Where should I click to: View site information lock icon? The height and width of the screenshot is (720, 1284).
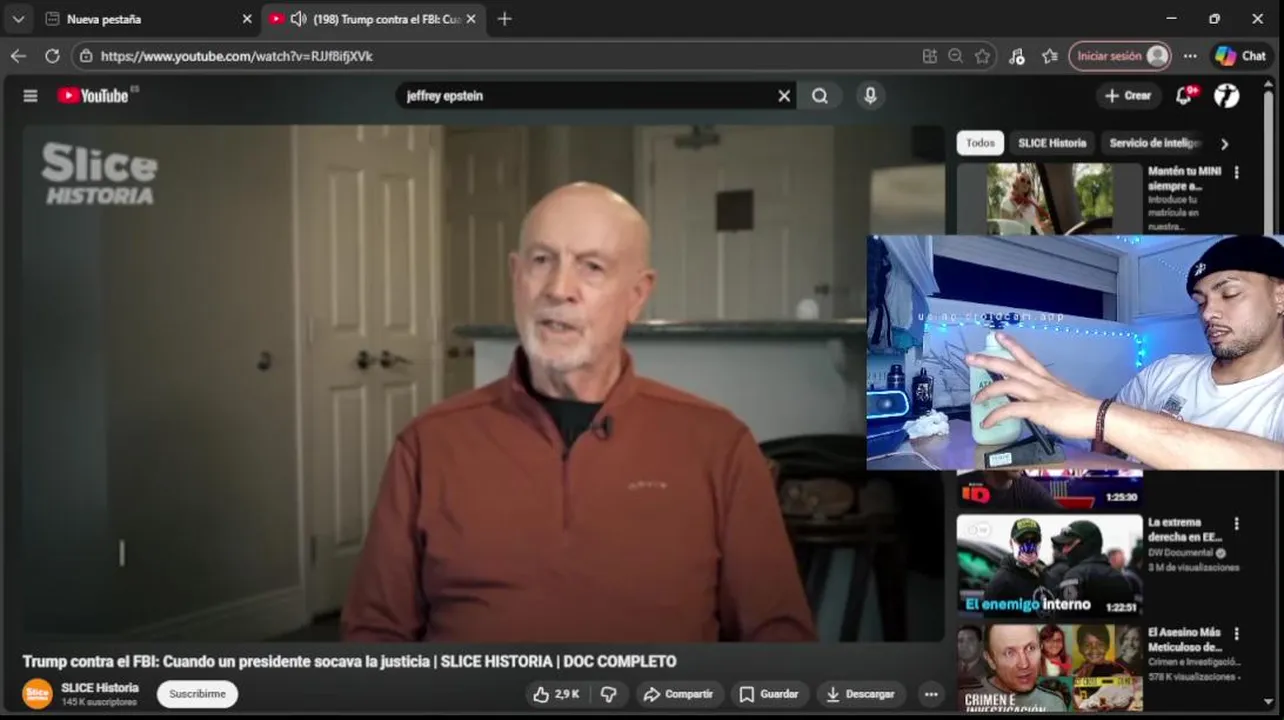(x=87, y=56)
